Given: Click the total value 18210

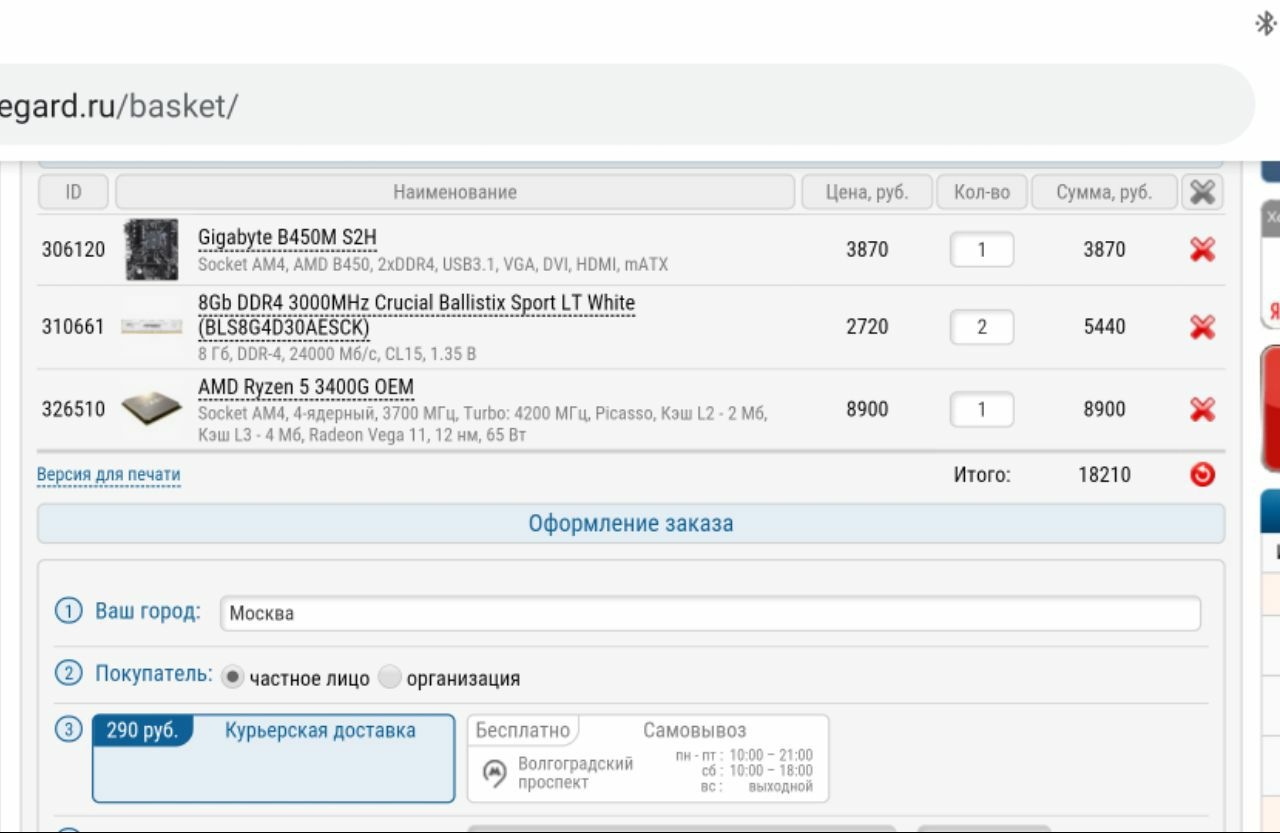Looking at the screenshot, I should tap(1104, 475).
